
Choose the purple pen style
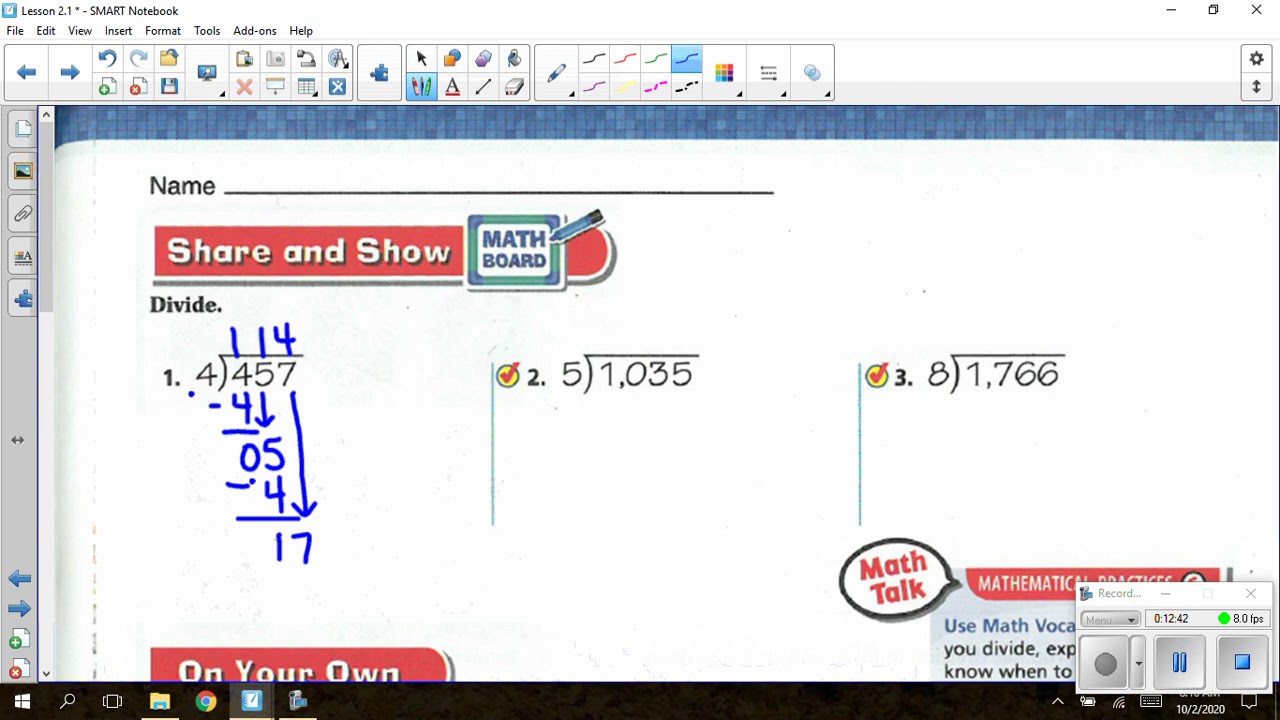[594, 87]
